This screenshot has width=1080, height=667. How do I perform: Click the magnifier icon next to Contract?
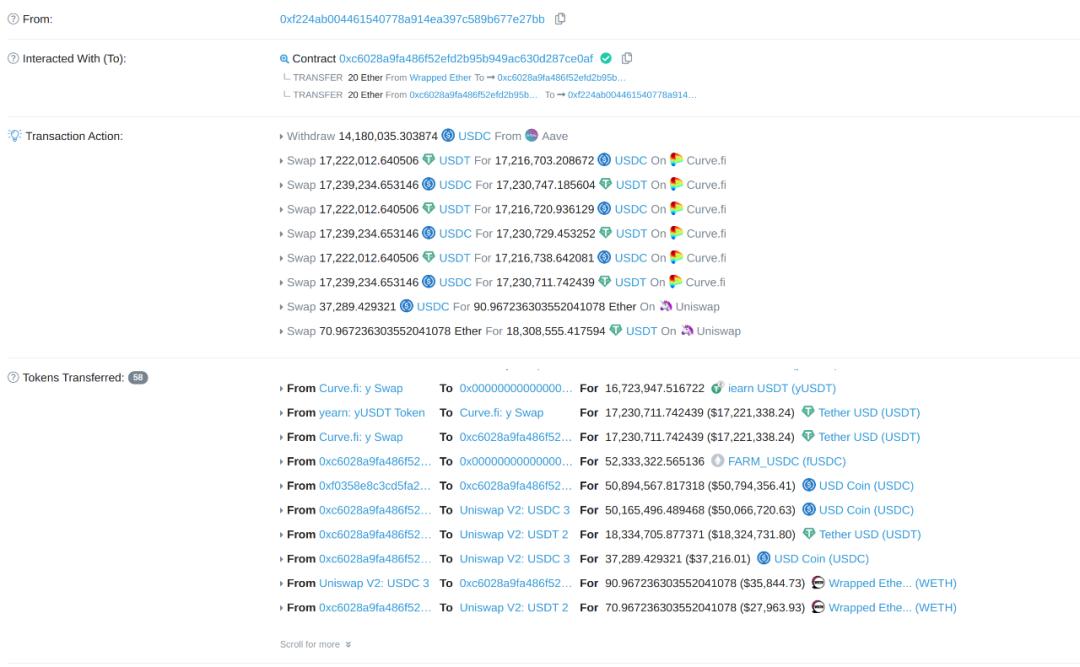coord(284,59)
